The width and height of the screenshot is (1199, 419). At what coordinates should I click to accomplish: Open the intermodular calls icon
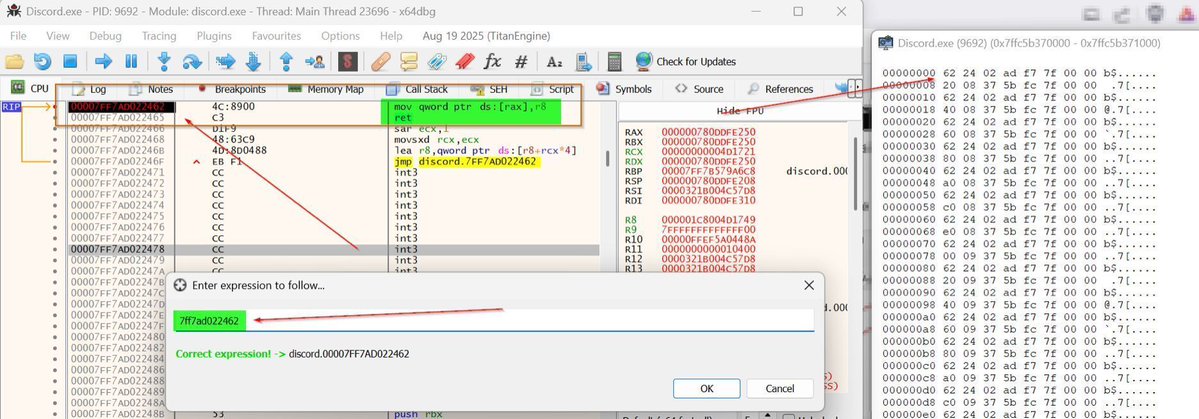pyautogui.click(x=583, y=61)
